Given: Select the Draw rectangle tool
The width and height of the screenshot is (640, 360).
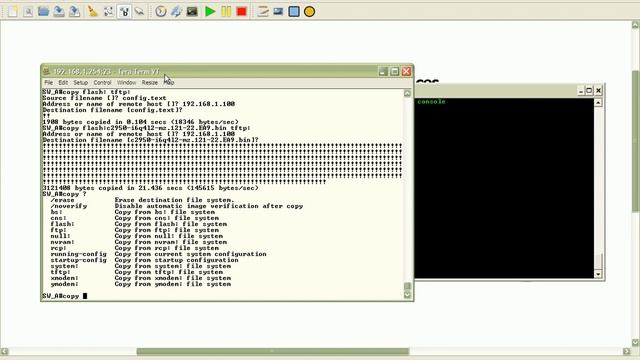Looking at the screenshot, I should tap(294, 11).
